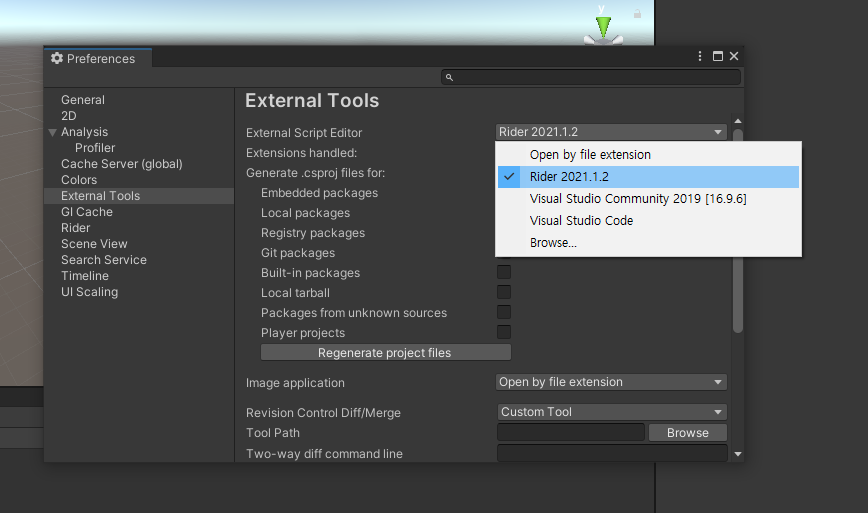Open Rider preferences page
Image resolution: width=868 pixels, height=513 pixels.
pyautogui.click(x=75, y=228)
